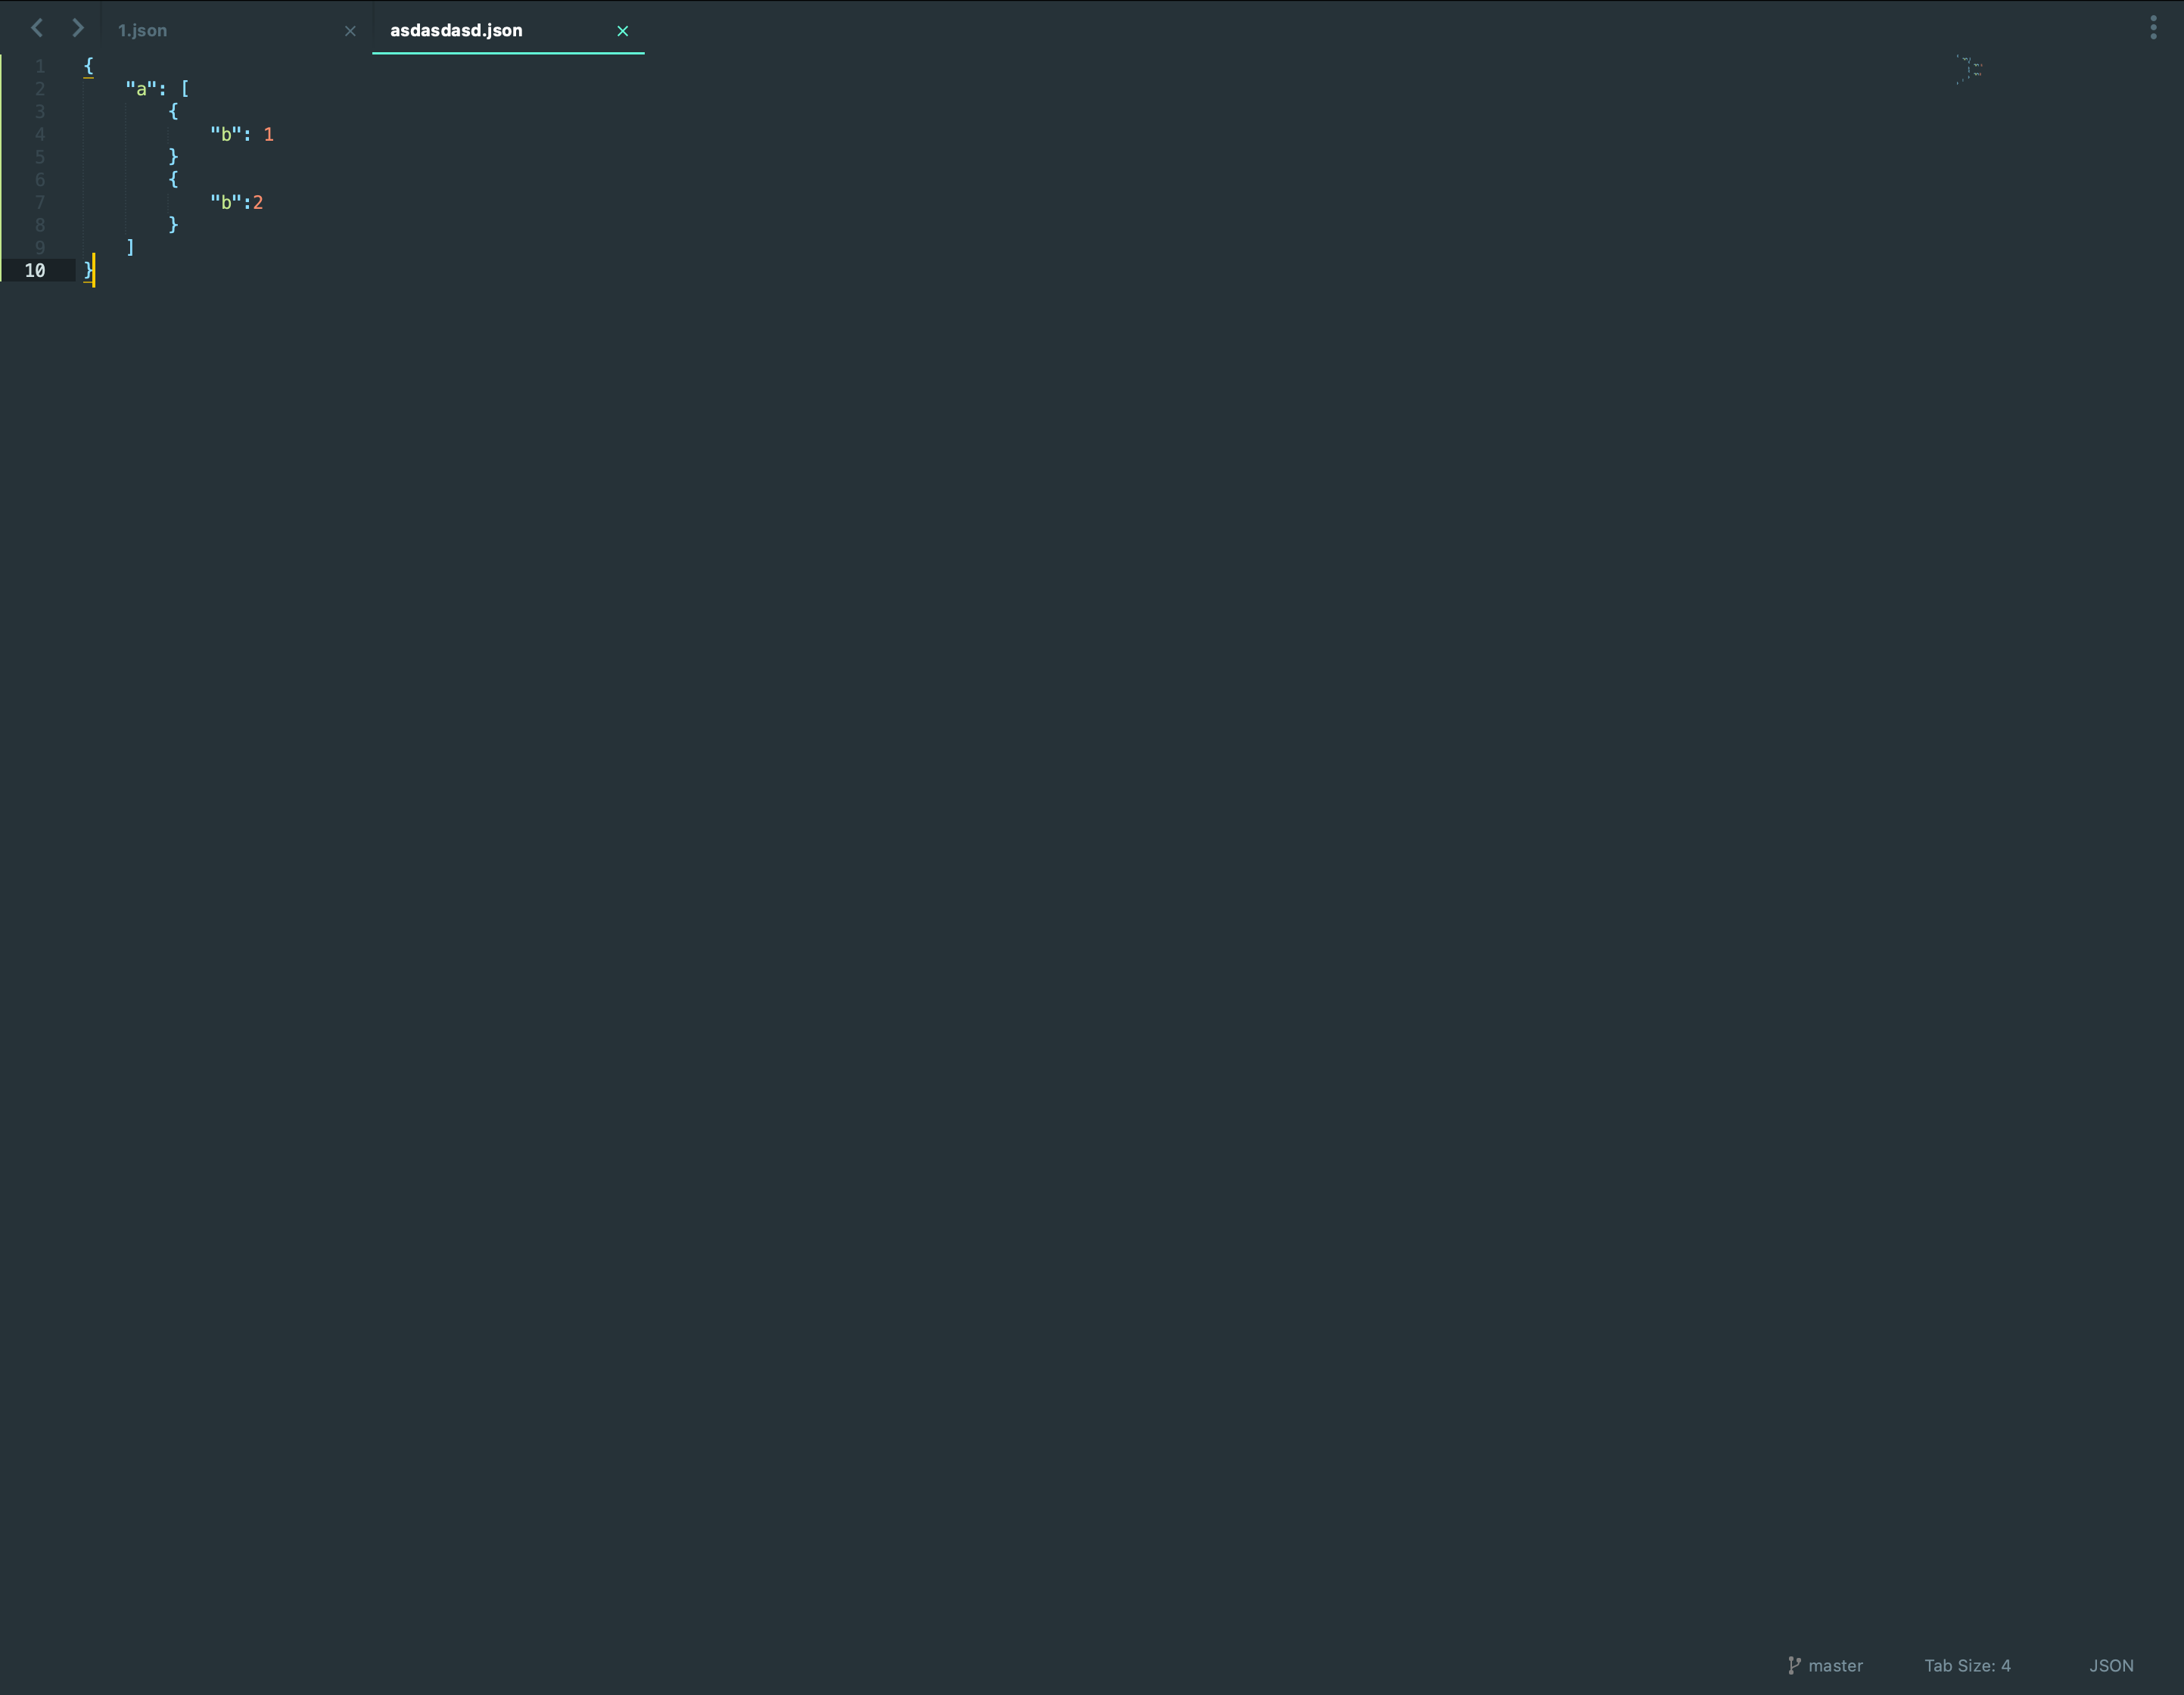Click line number 10 in the gutter
This screenshot has width=2184, height=1695.
(35, 270)
